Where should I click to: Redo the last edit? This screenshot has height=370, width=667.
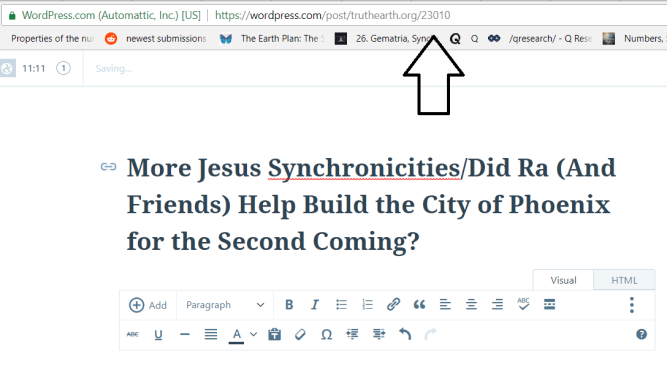[x=430, y=334]
